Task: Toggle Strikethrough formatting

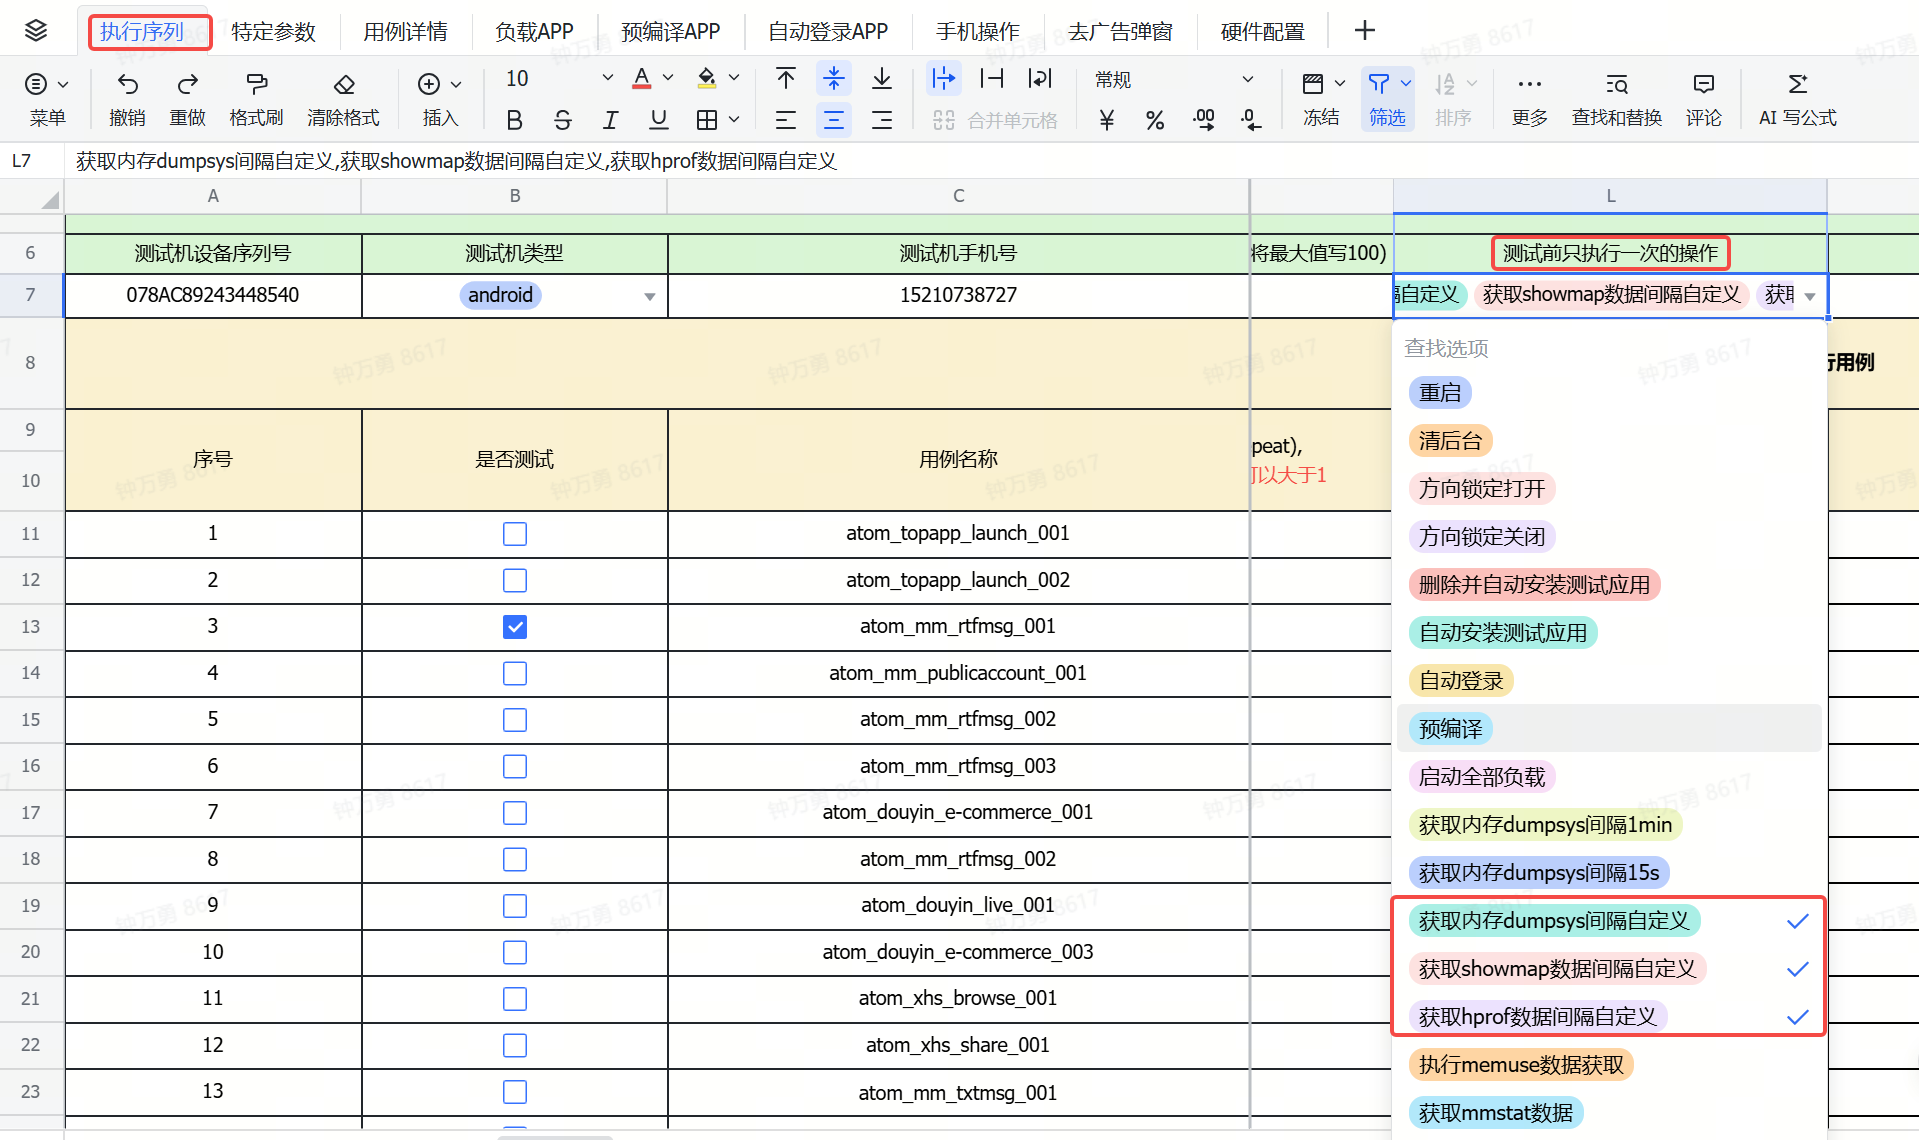Action: point(562,120)
